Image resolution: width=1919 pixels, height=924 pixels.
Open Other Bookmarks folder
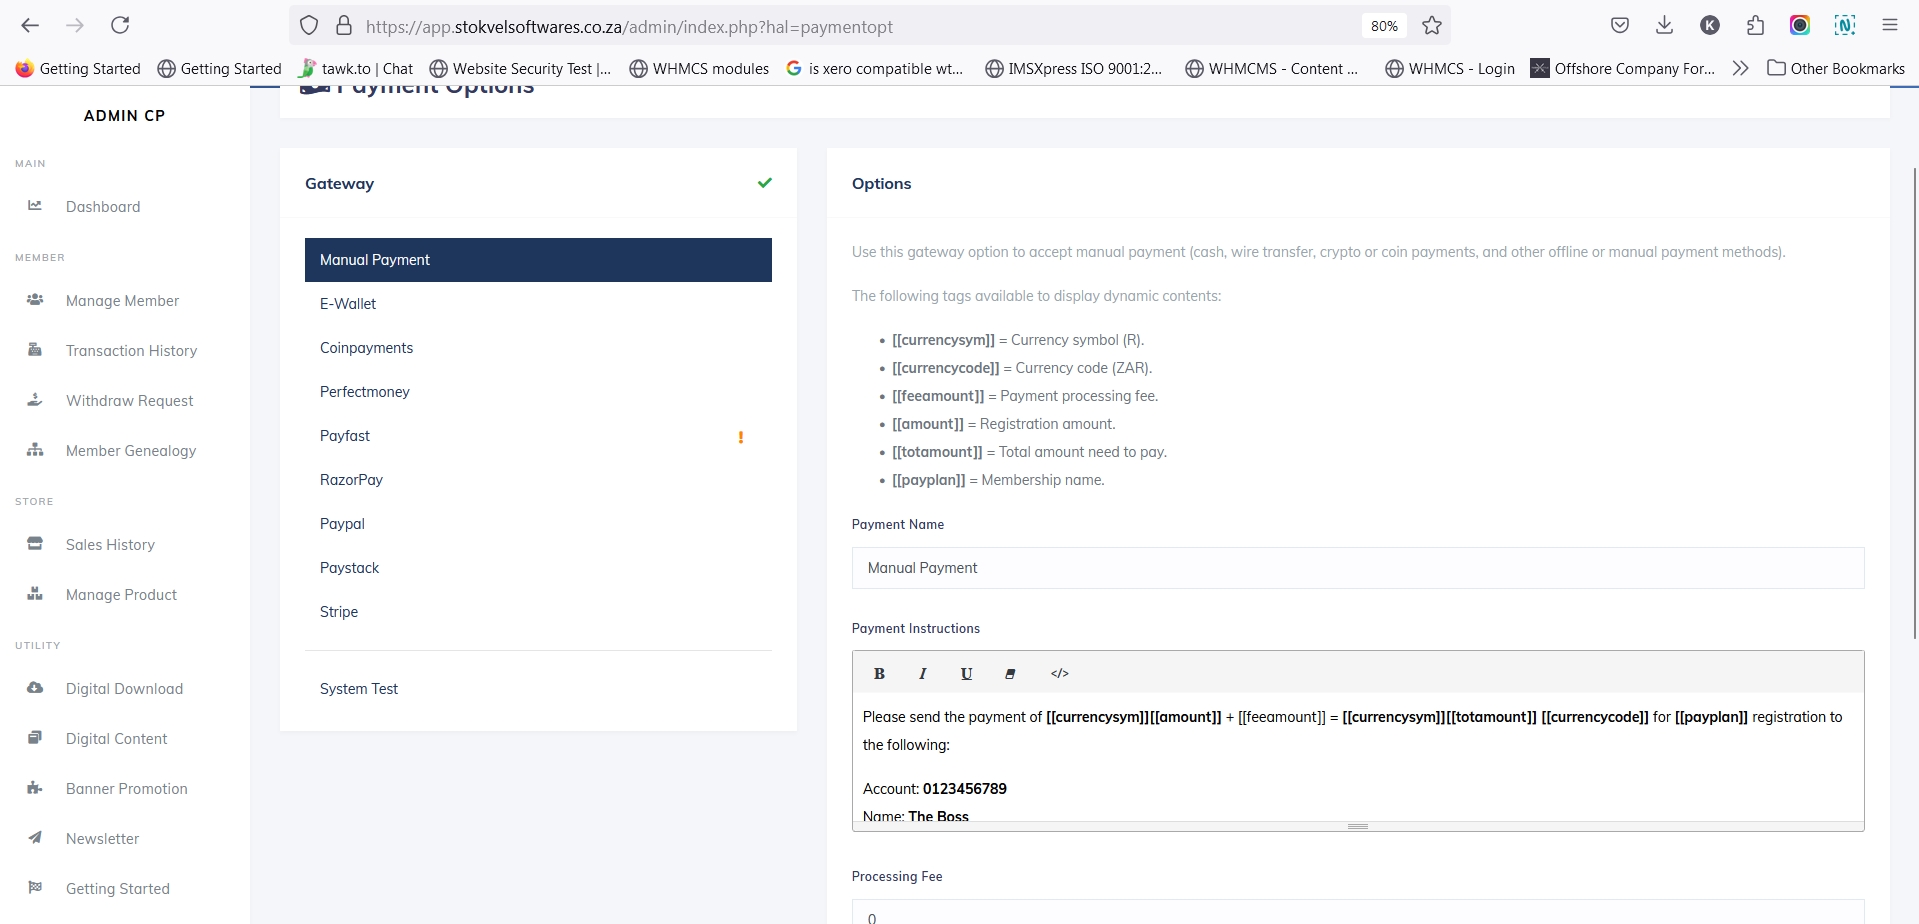tap(1836, 68)
